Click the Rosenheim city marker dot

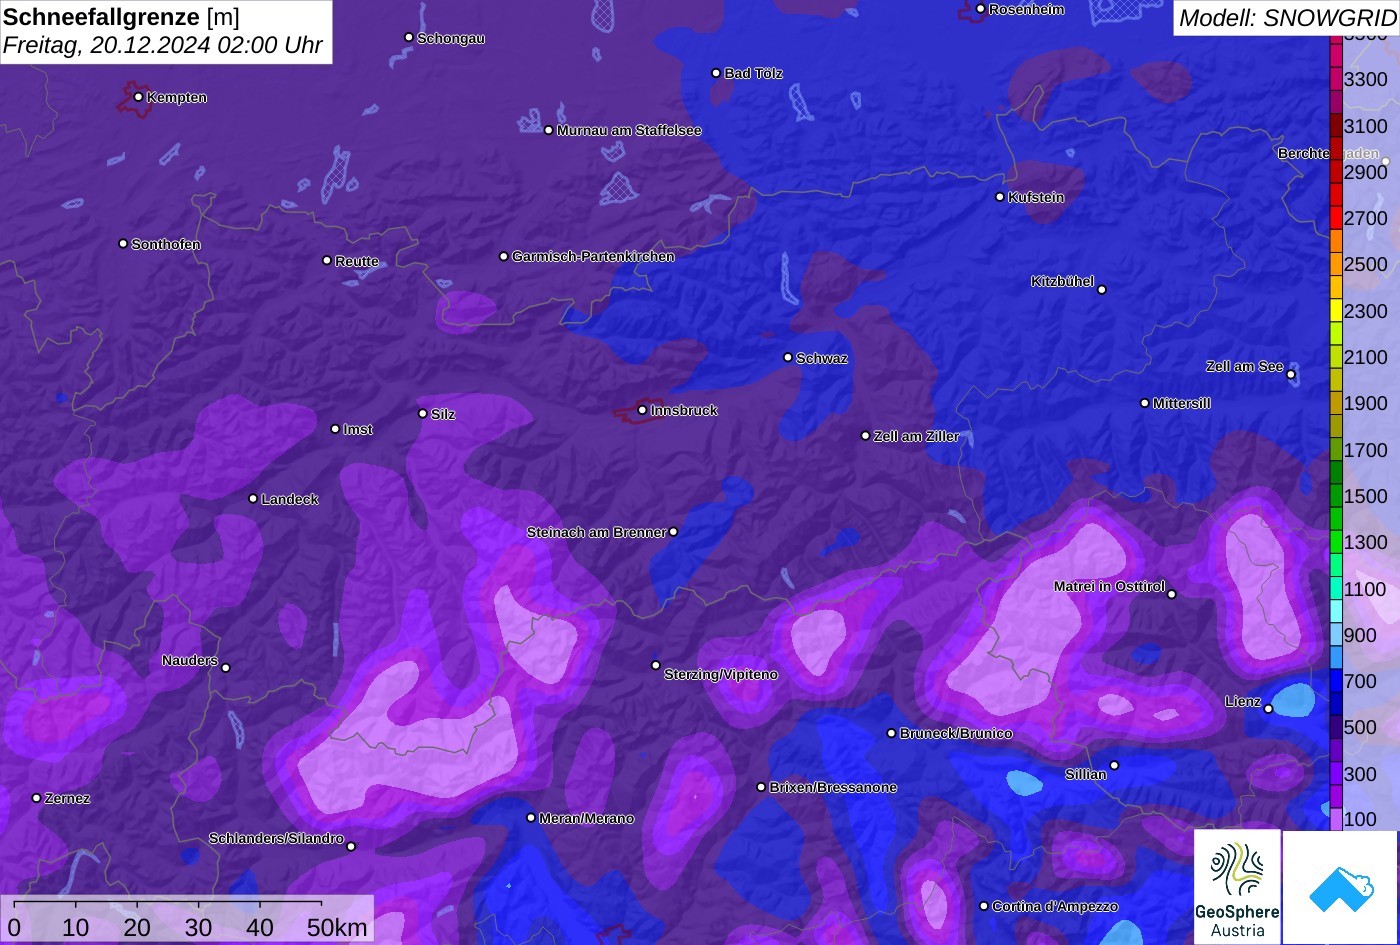(980, 9)
